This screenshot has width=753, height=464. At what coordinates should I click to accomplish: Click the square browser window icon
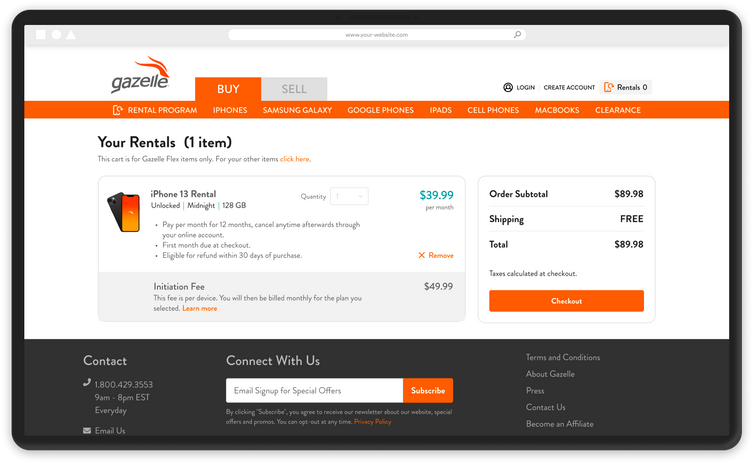(41, 35)
